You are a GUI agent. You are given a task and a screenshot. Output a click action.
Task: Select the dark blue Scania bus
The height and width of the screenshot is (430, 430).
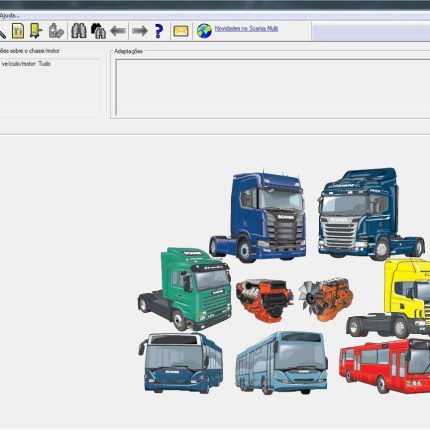tap(181, 363)
